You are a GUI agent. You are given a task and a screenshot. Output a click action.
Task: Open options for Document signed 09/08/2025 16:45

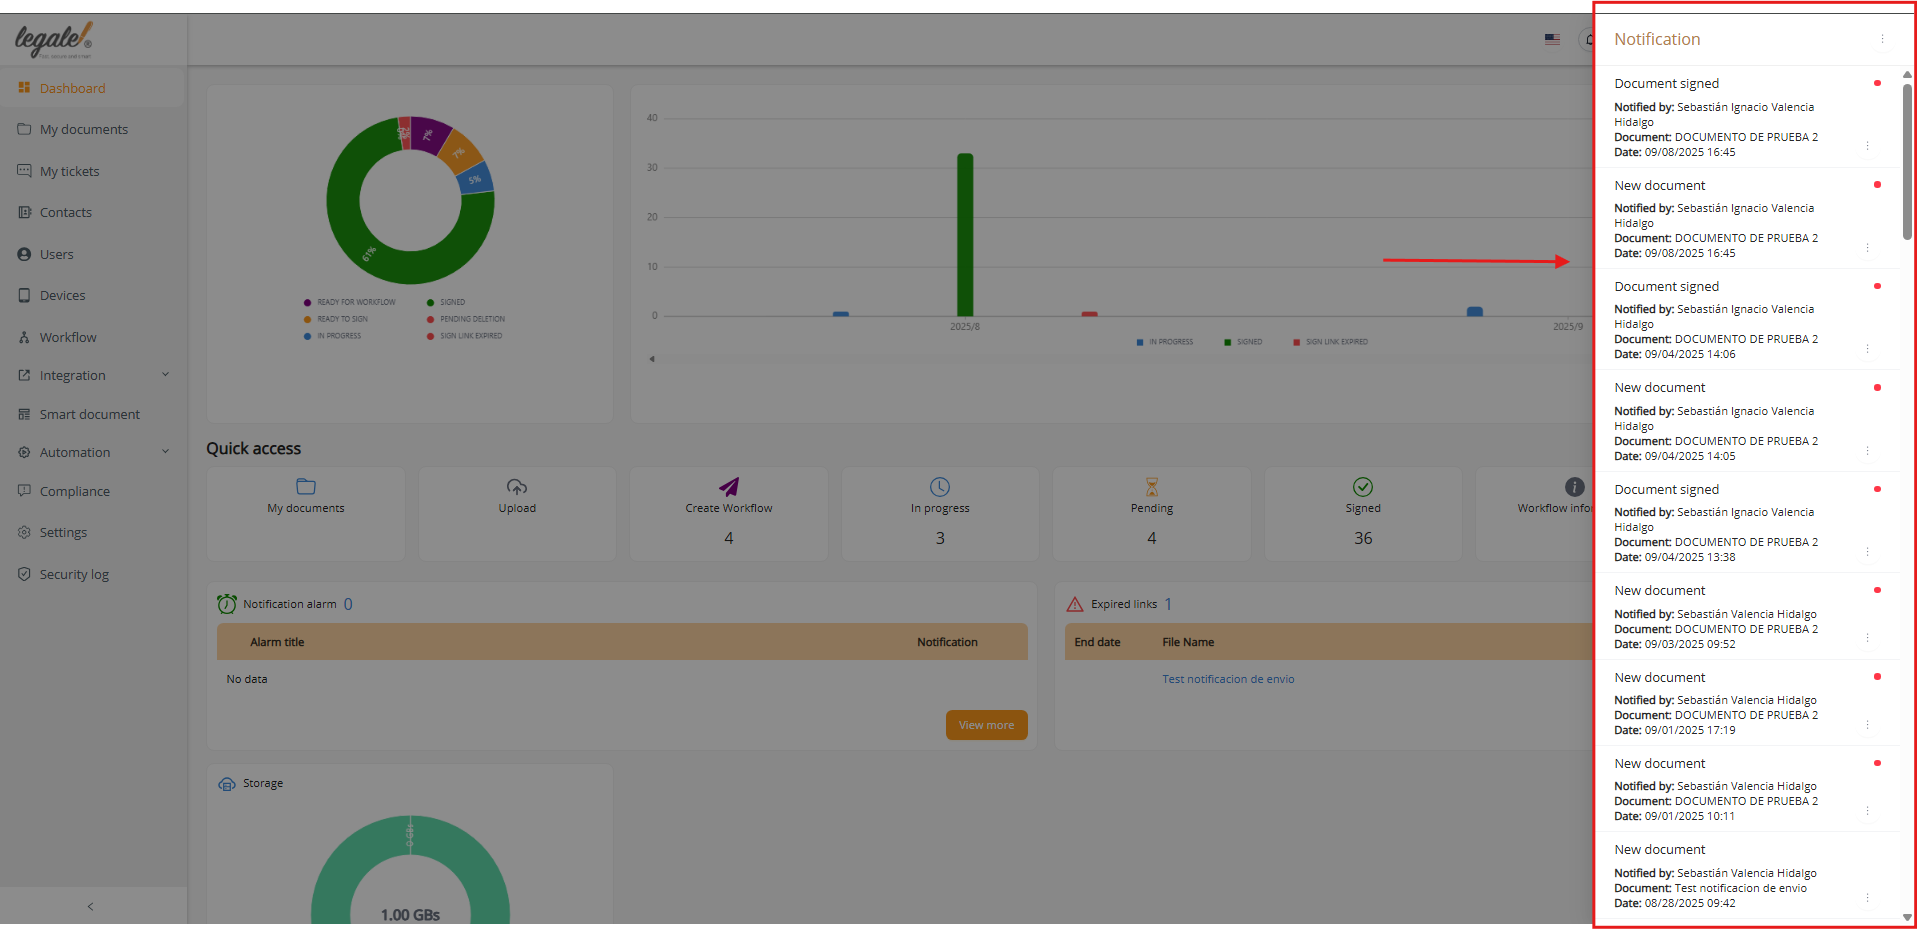[x=1867, y=146]
